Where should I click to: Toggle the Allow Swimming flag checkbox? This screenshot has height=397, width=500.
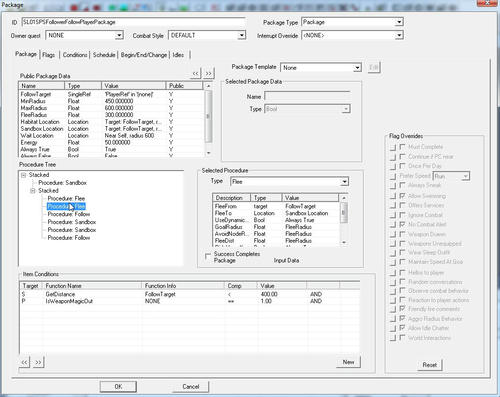coord(402,196)
